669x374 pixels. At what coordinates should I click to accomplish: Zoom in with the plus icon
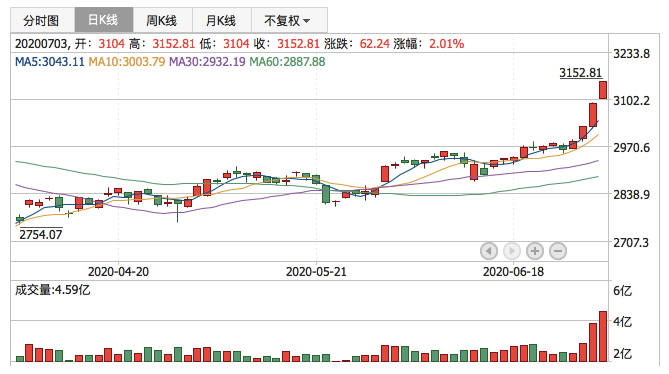click(535, 251)
